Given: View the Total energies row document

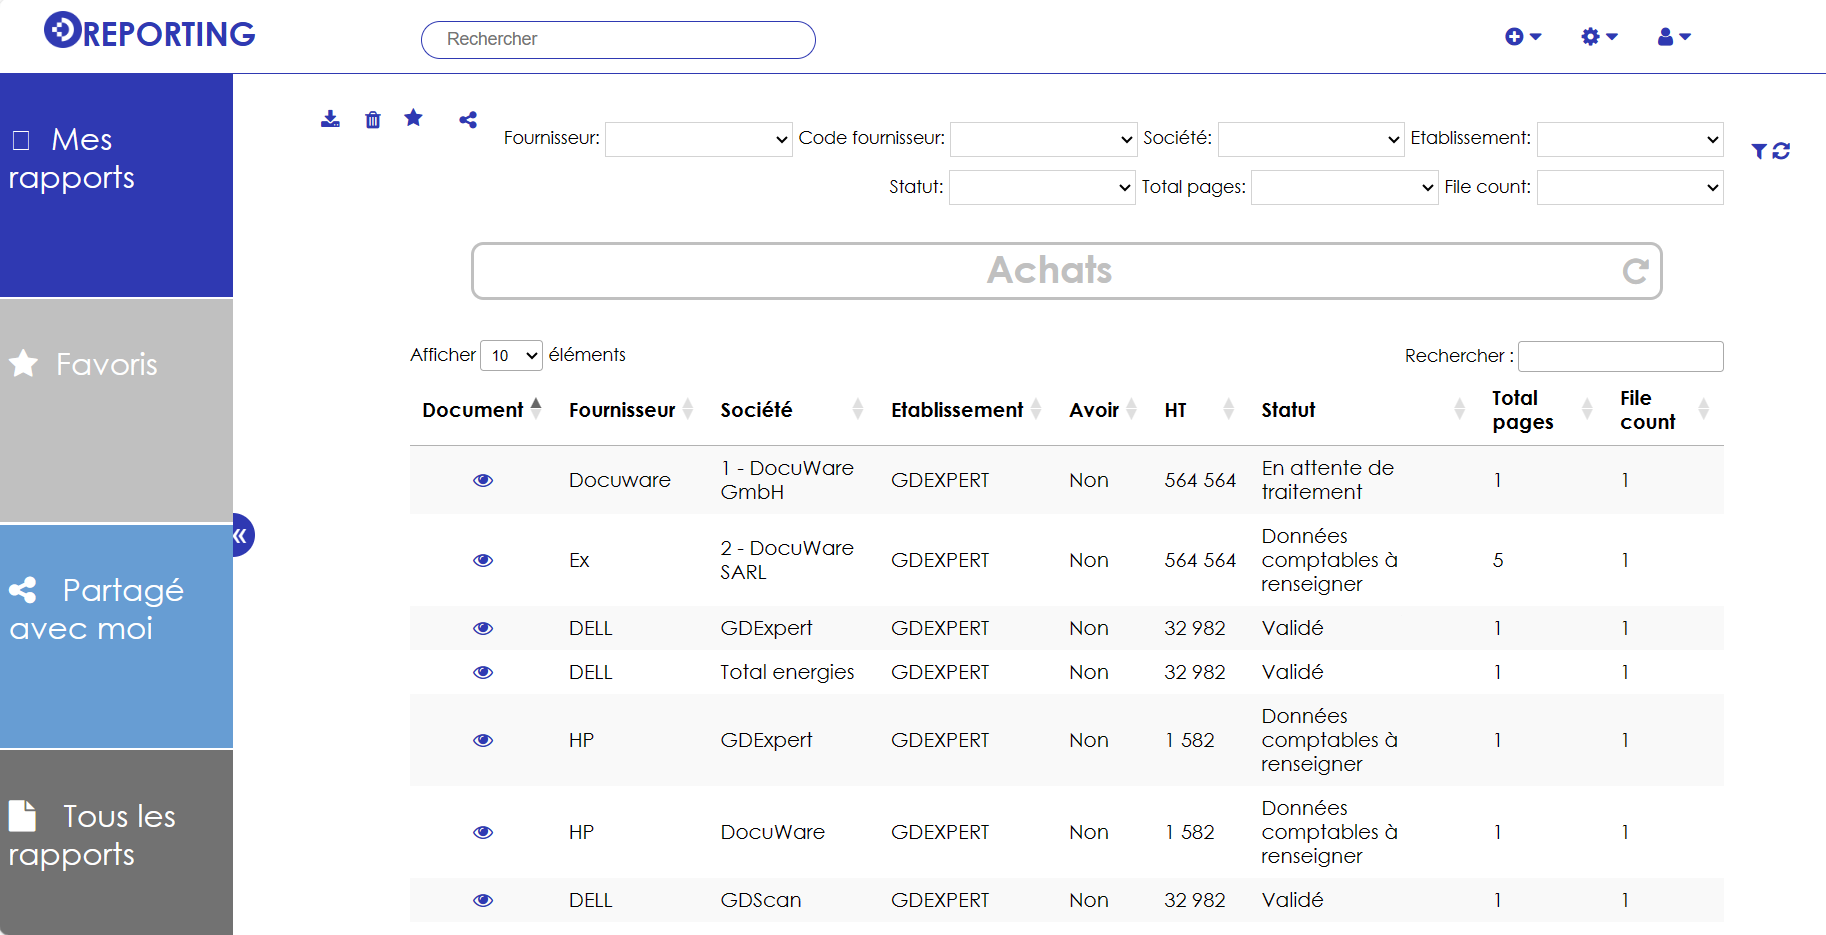Looking at the screenshot, I should [483, 673].
